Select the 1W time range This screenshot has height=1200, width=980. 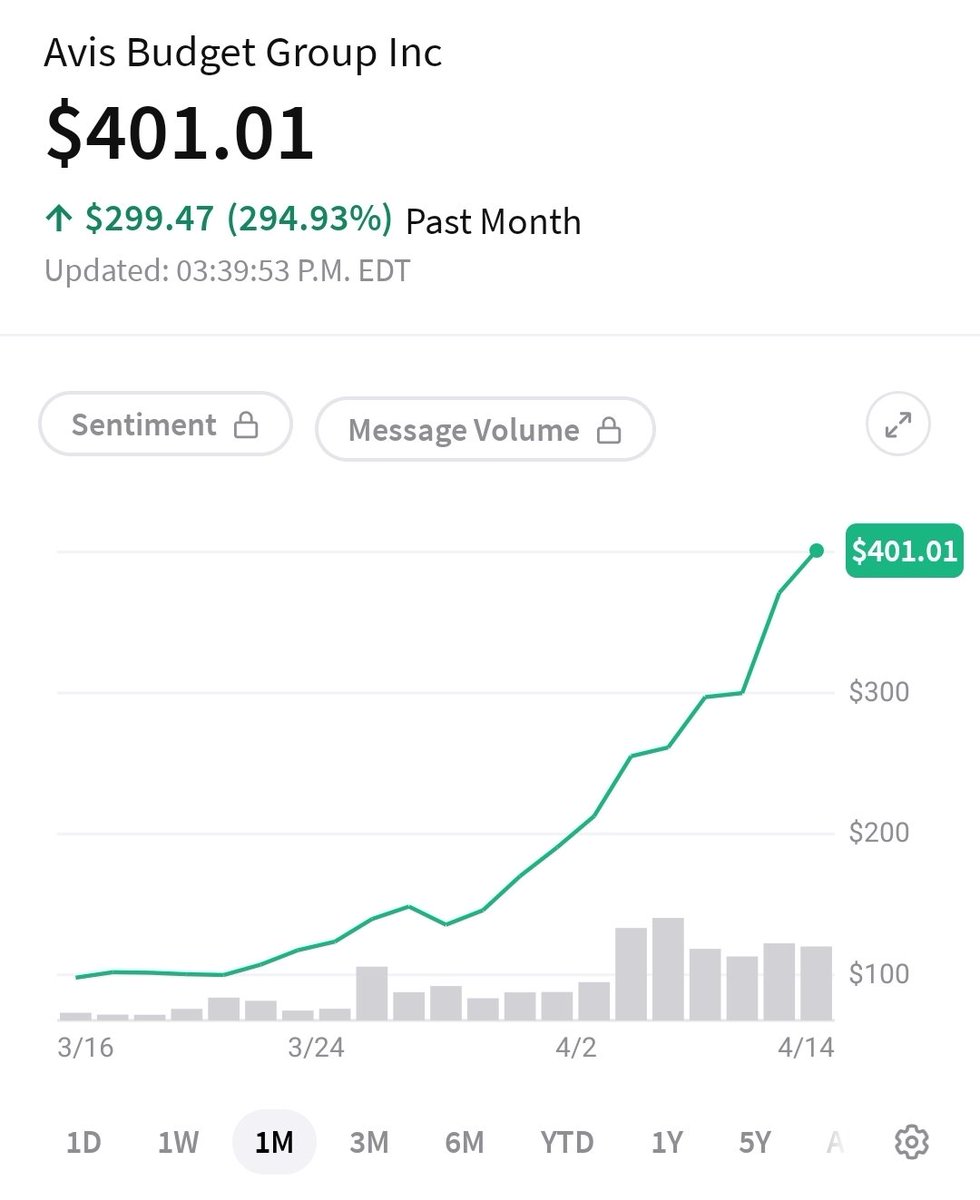179,1142
